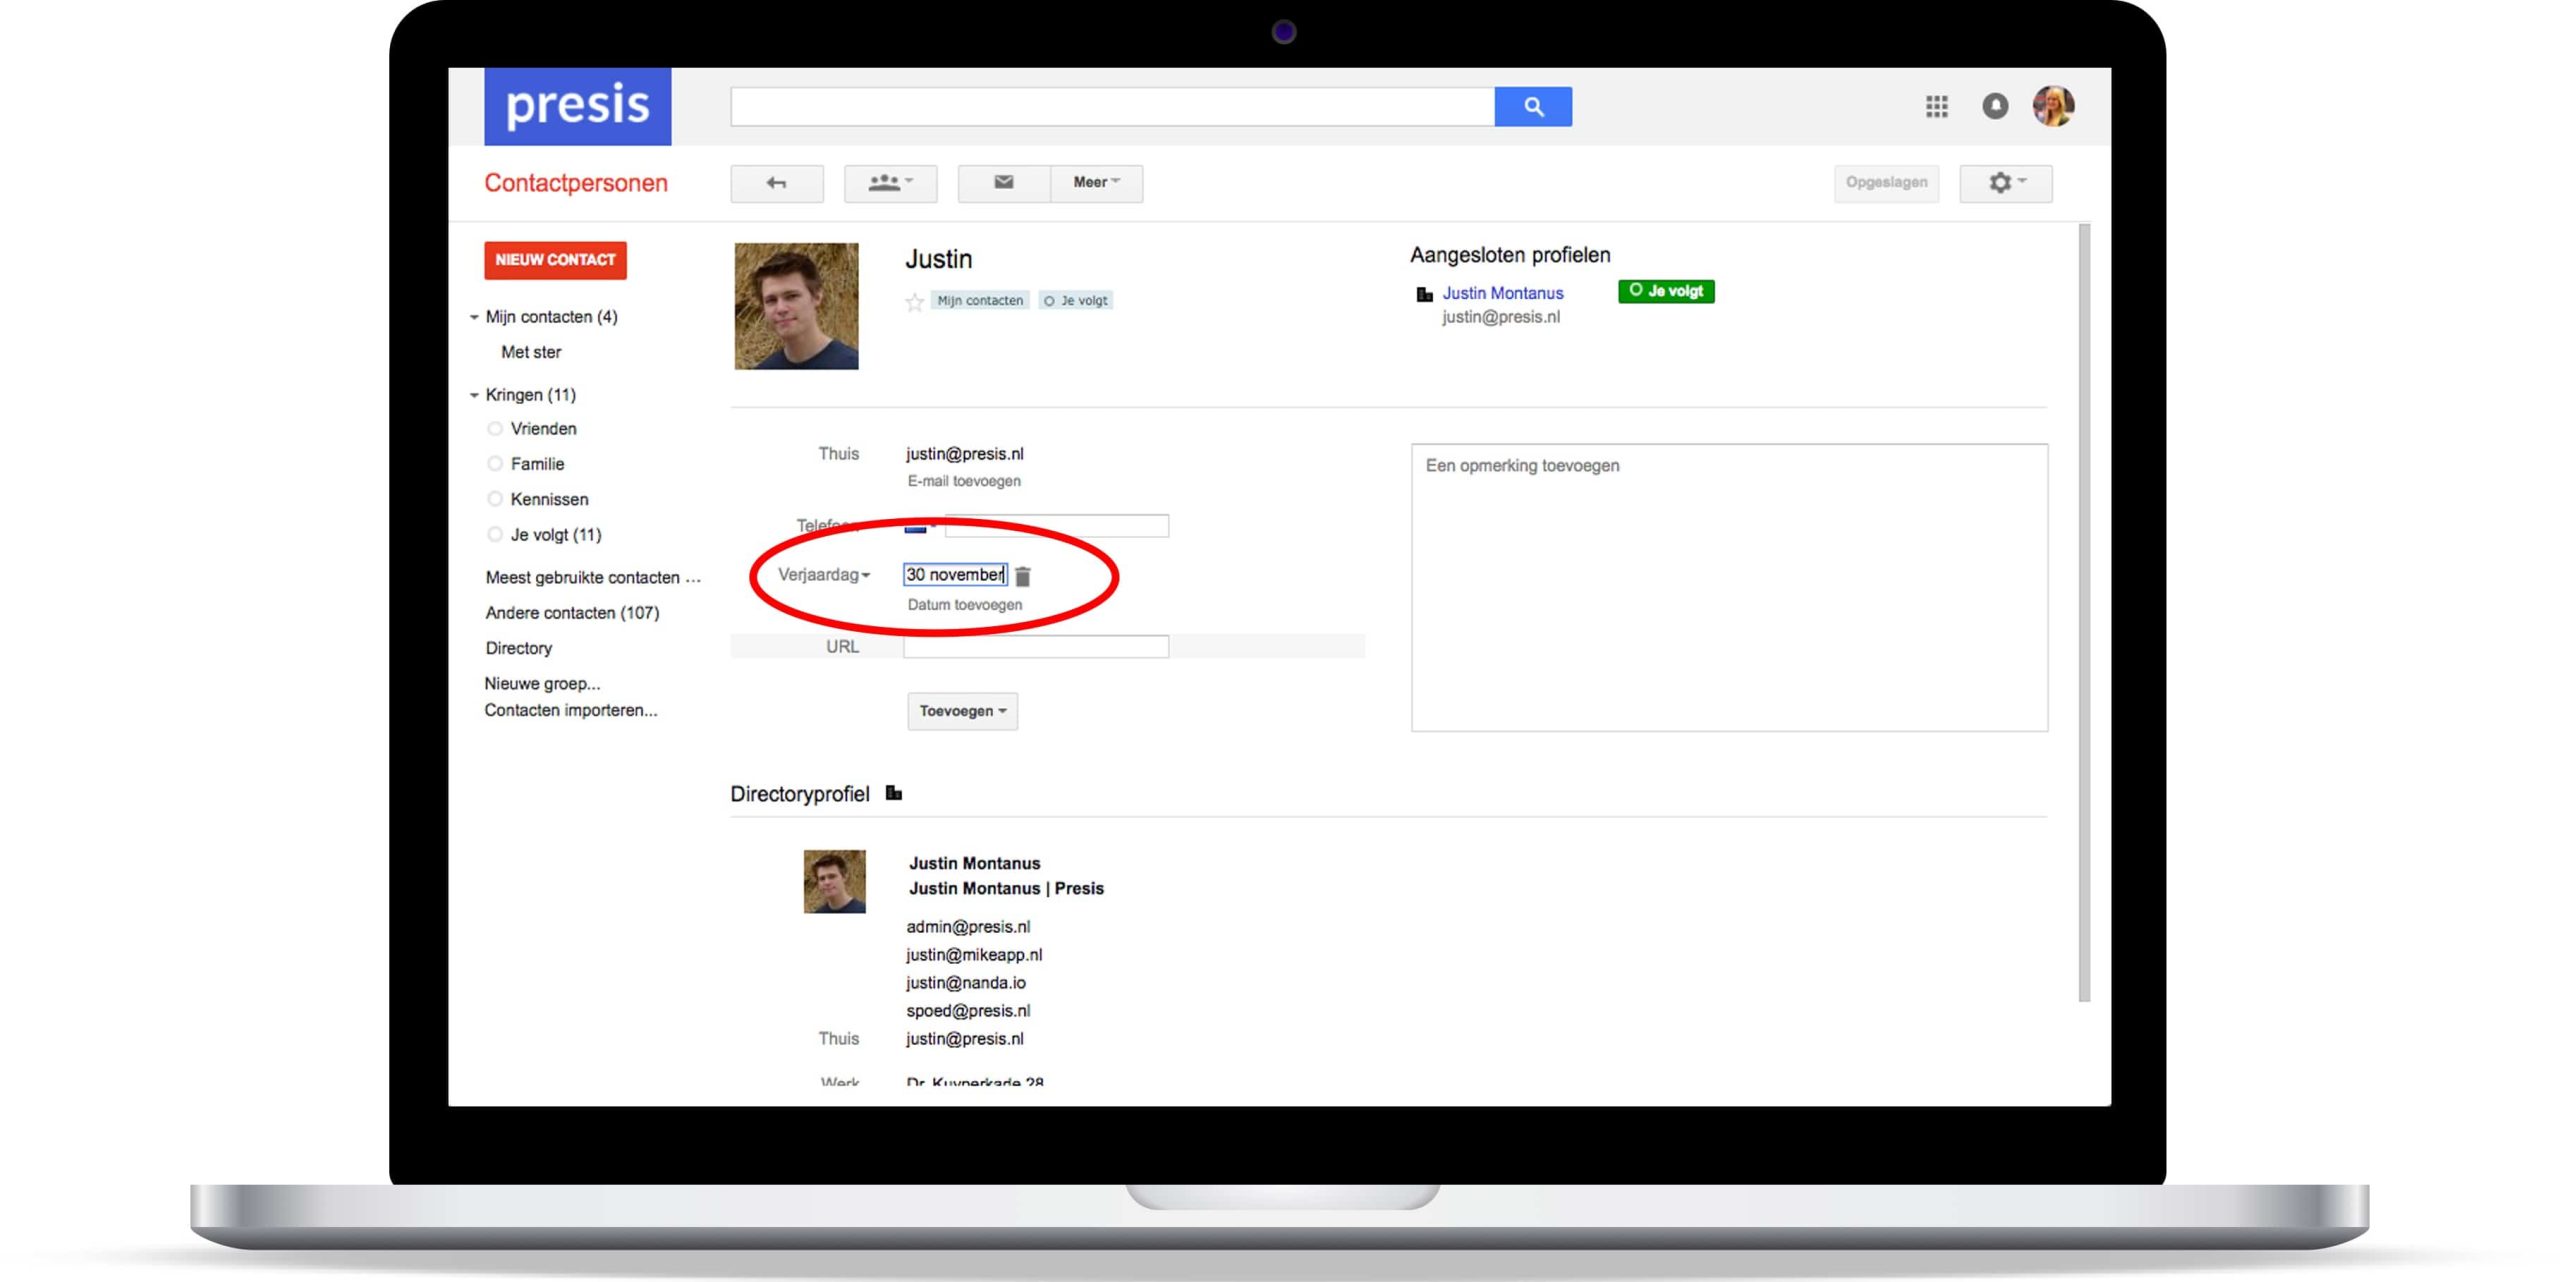Delete birthday with the trash icon
2560x1282 pixels.
(x=1022, y=576)
